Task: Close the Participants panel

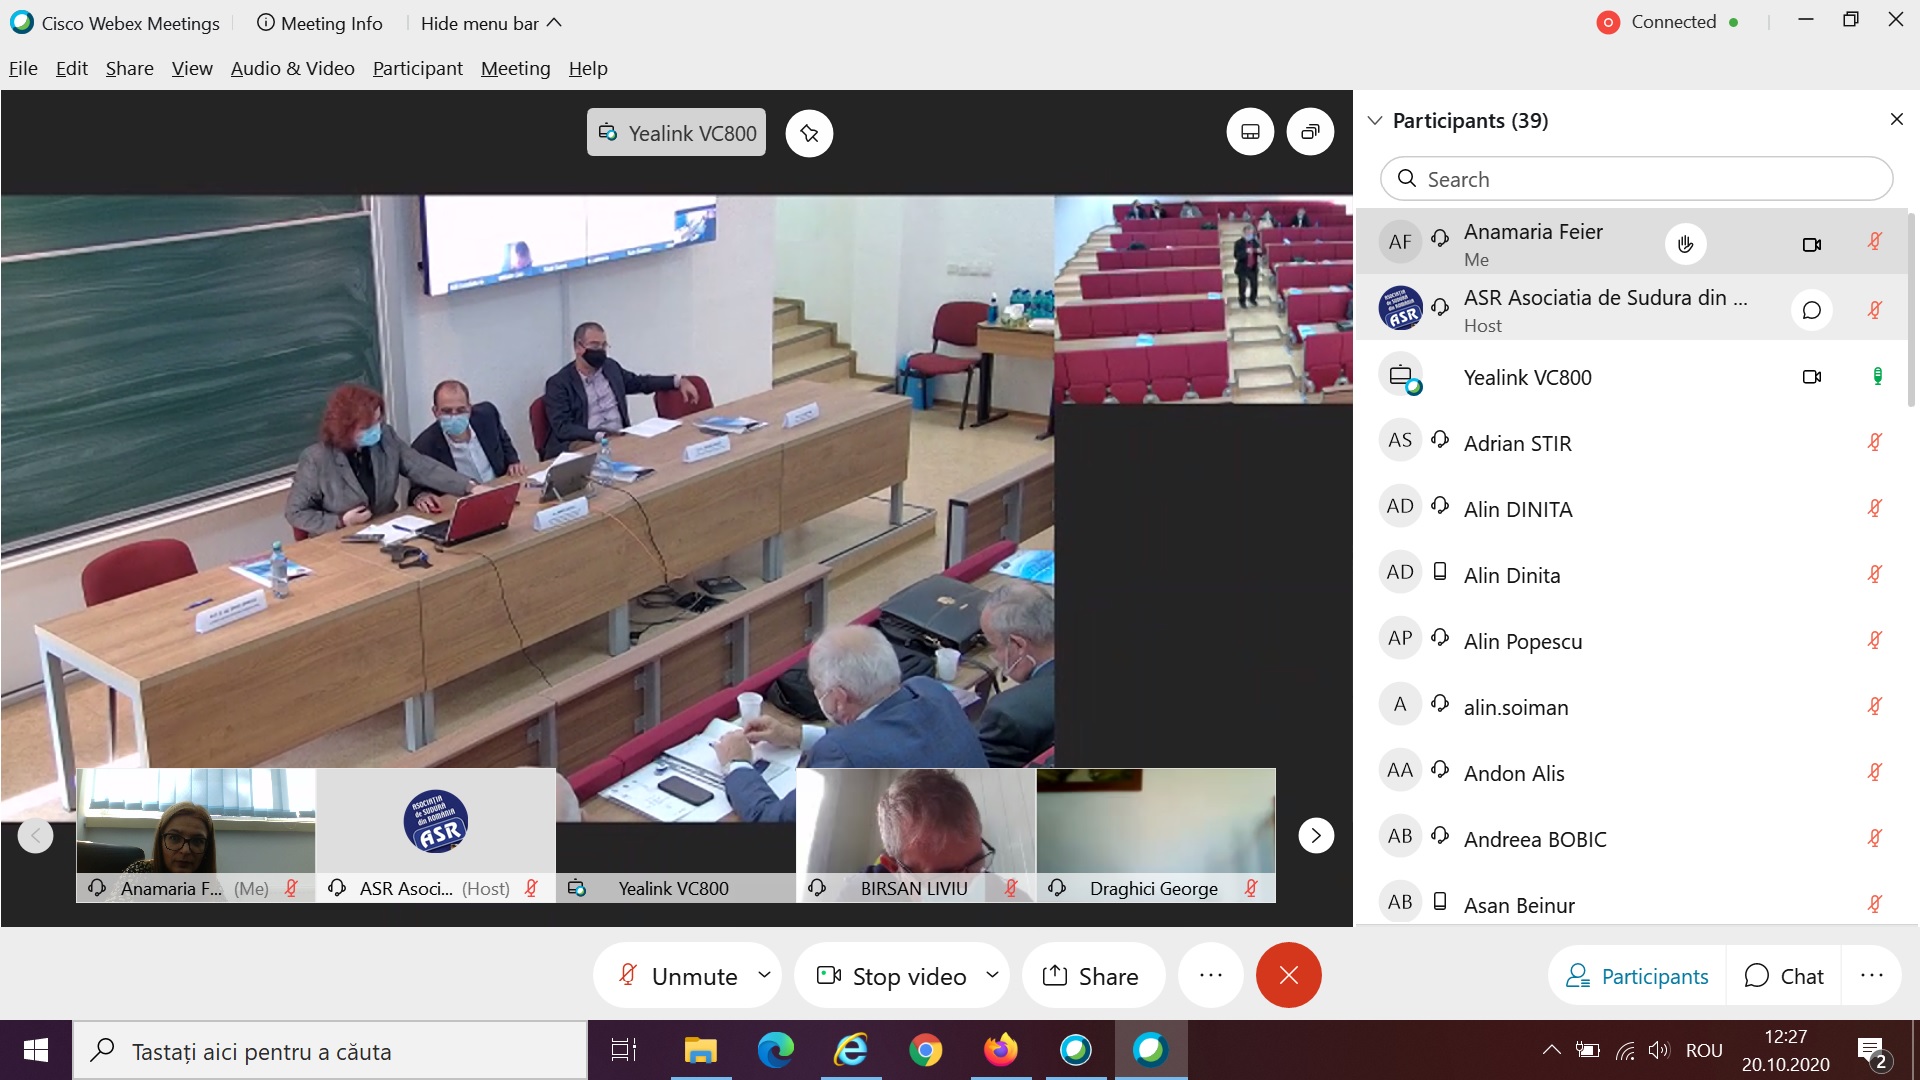Action: (x=1896, y=120)
